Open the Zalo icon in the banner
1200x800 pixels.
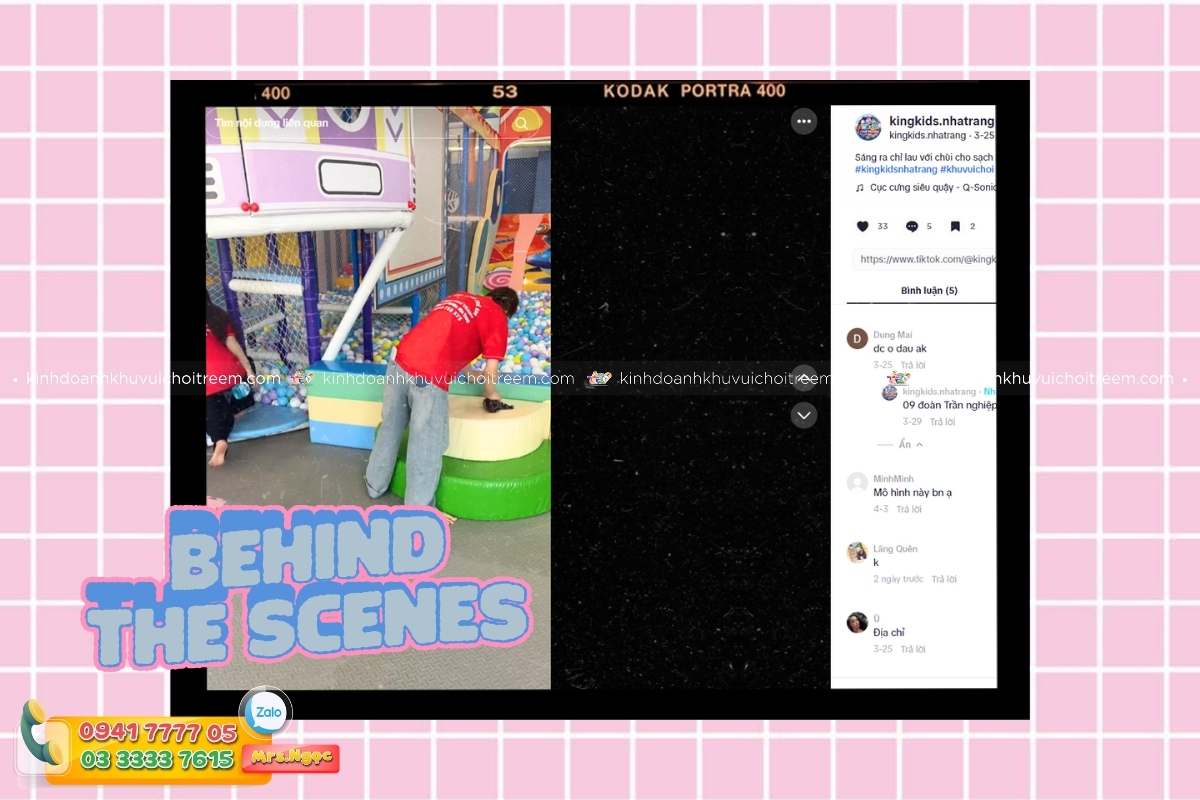[x=267, y=713]
